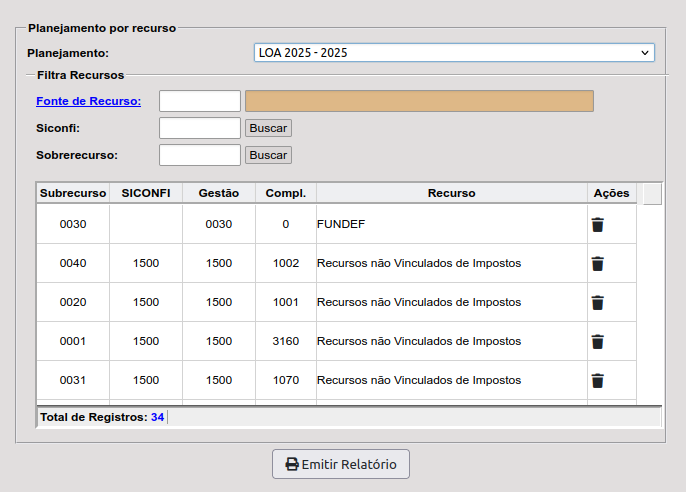Click the Emitir Relatório button
The image size is (686, 492).
tap(341, 464)
